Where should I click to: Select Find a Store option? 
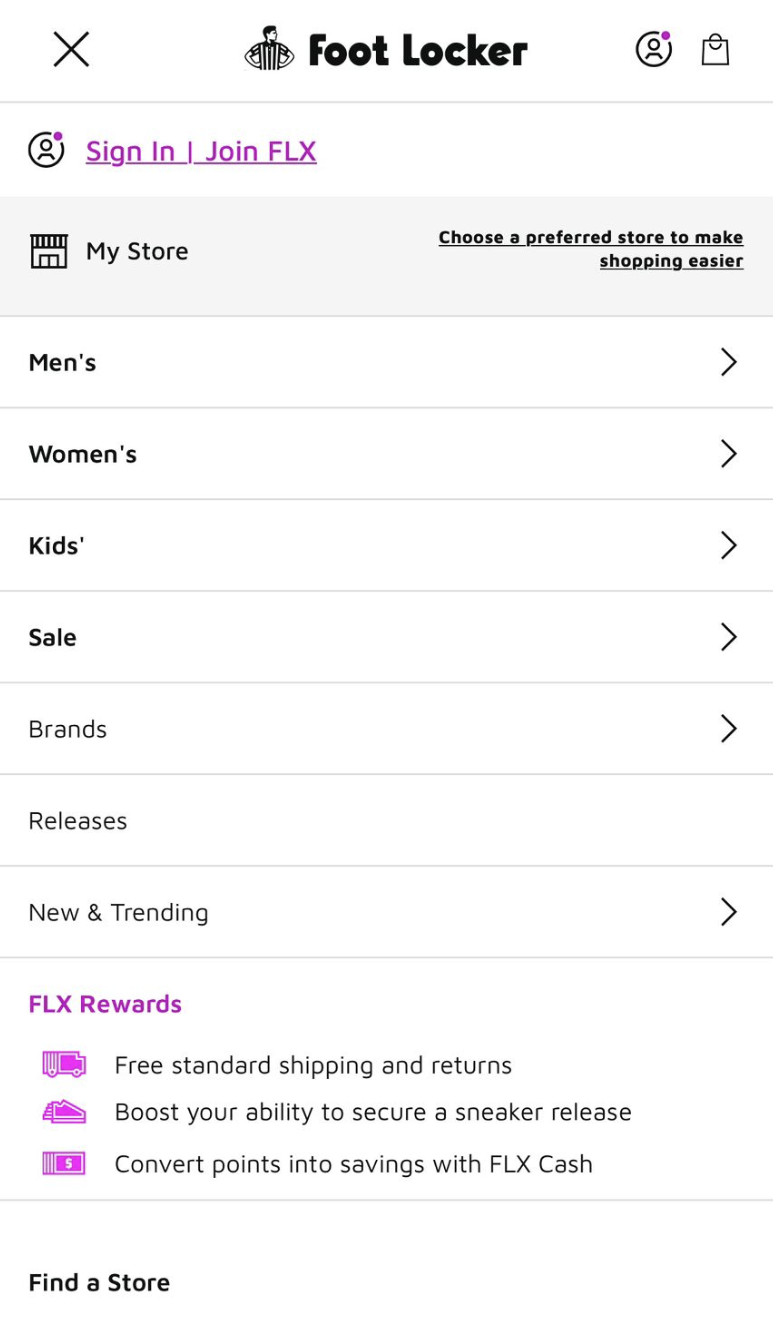tap(99, 1282)
